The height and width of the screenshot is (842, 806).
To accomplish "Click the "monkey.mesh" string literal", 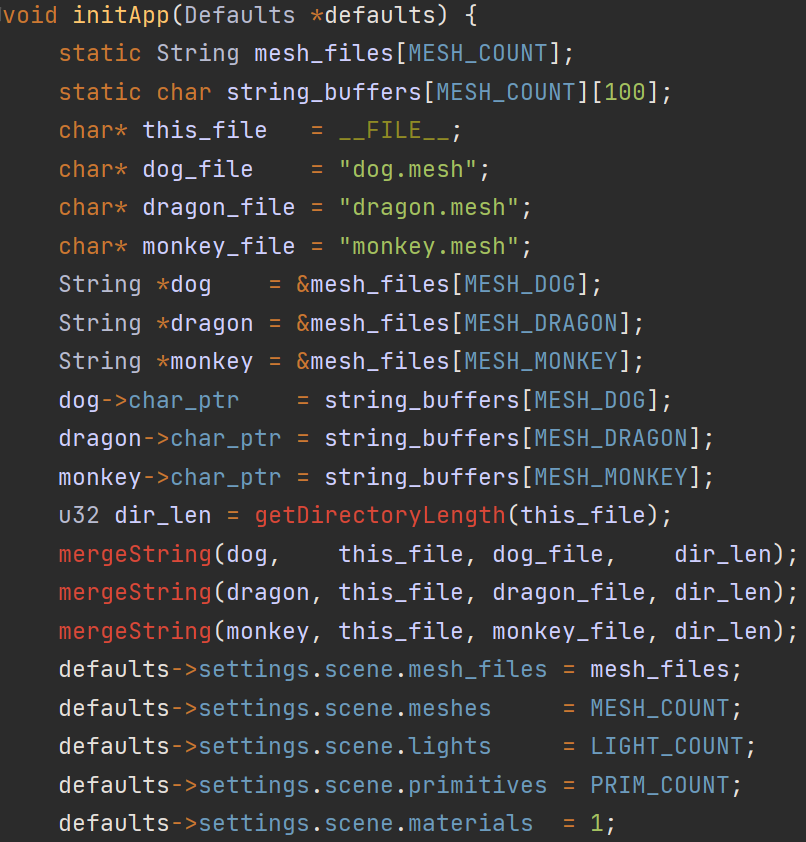I will coord(429,246).
